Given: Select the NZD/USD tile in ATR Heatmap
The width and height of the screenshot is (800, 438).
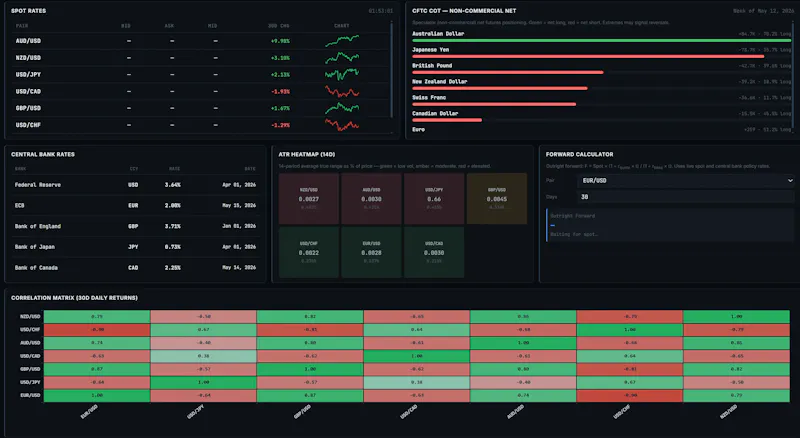Looking at the screenshot, I should [x=309, y=199].
